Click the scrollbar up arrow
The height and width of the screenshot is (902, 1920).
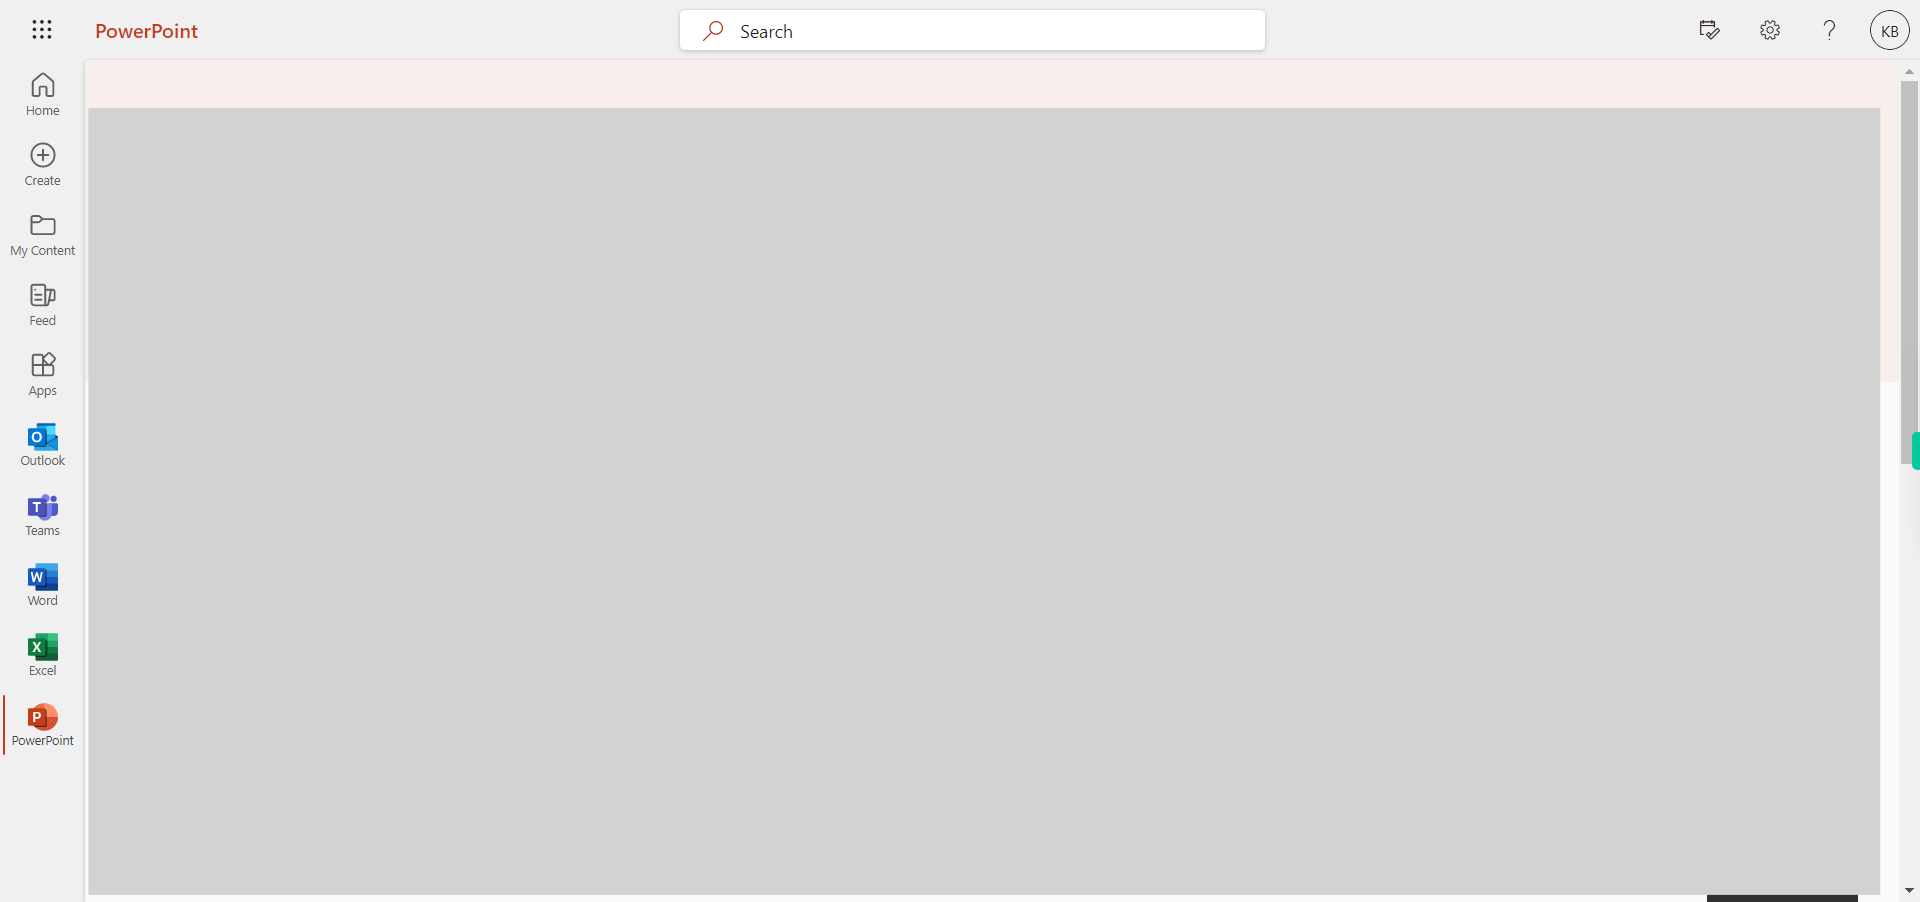(x=1909, y=71)
